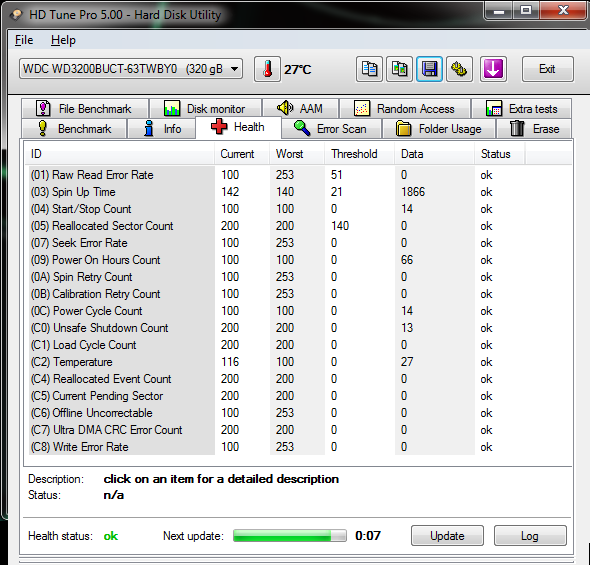The image size is (590, 565).
Task: Click the Log button
Action: [530, 536]
